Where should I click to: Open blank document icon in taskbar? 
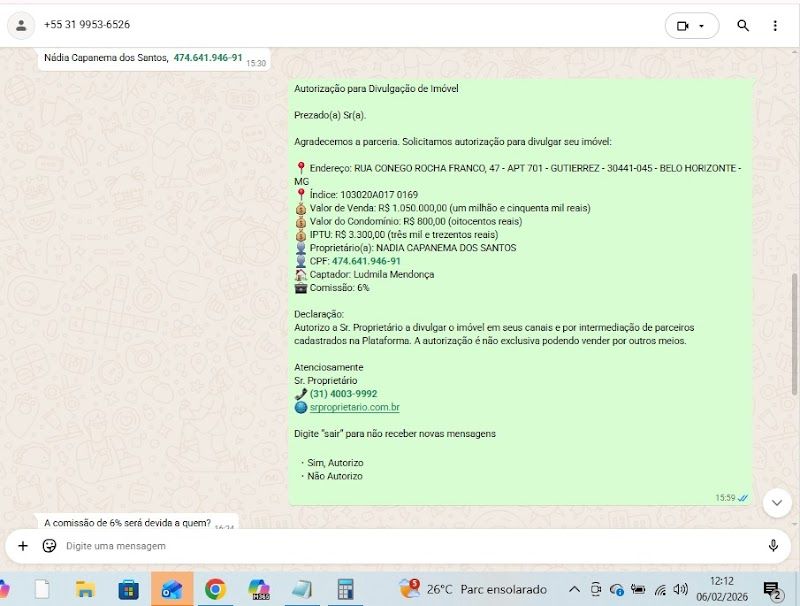point(42,589)
